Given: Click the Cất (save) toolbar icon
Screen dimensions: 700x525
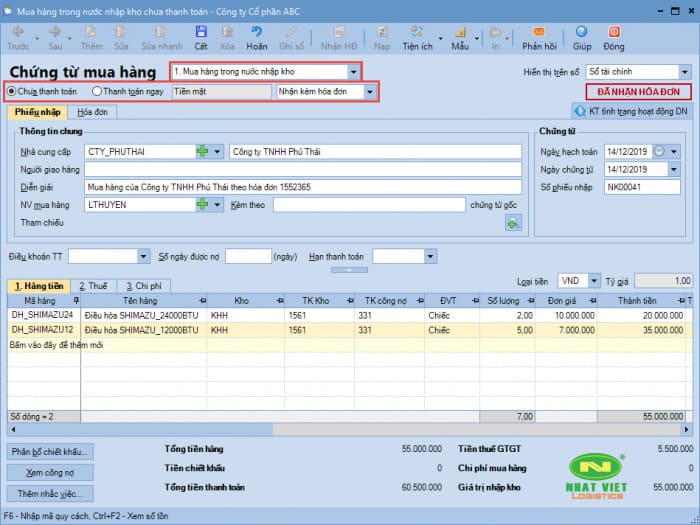Looking at the screenshot, I should [x=201, y=37].
